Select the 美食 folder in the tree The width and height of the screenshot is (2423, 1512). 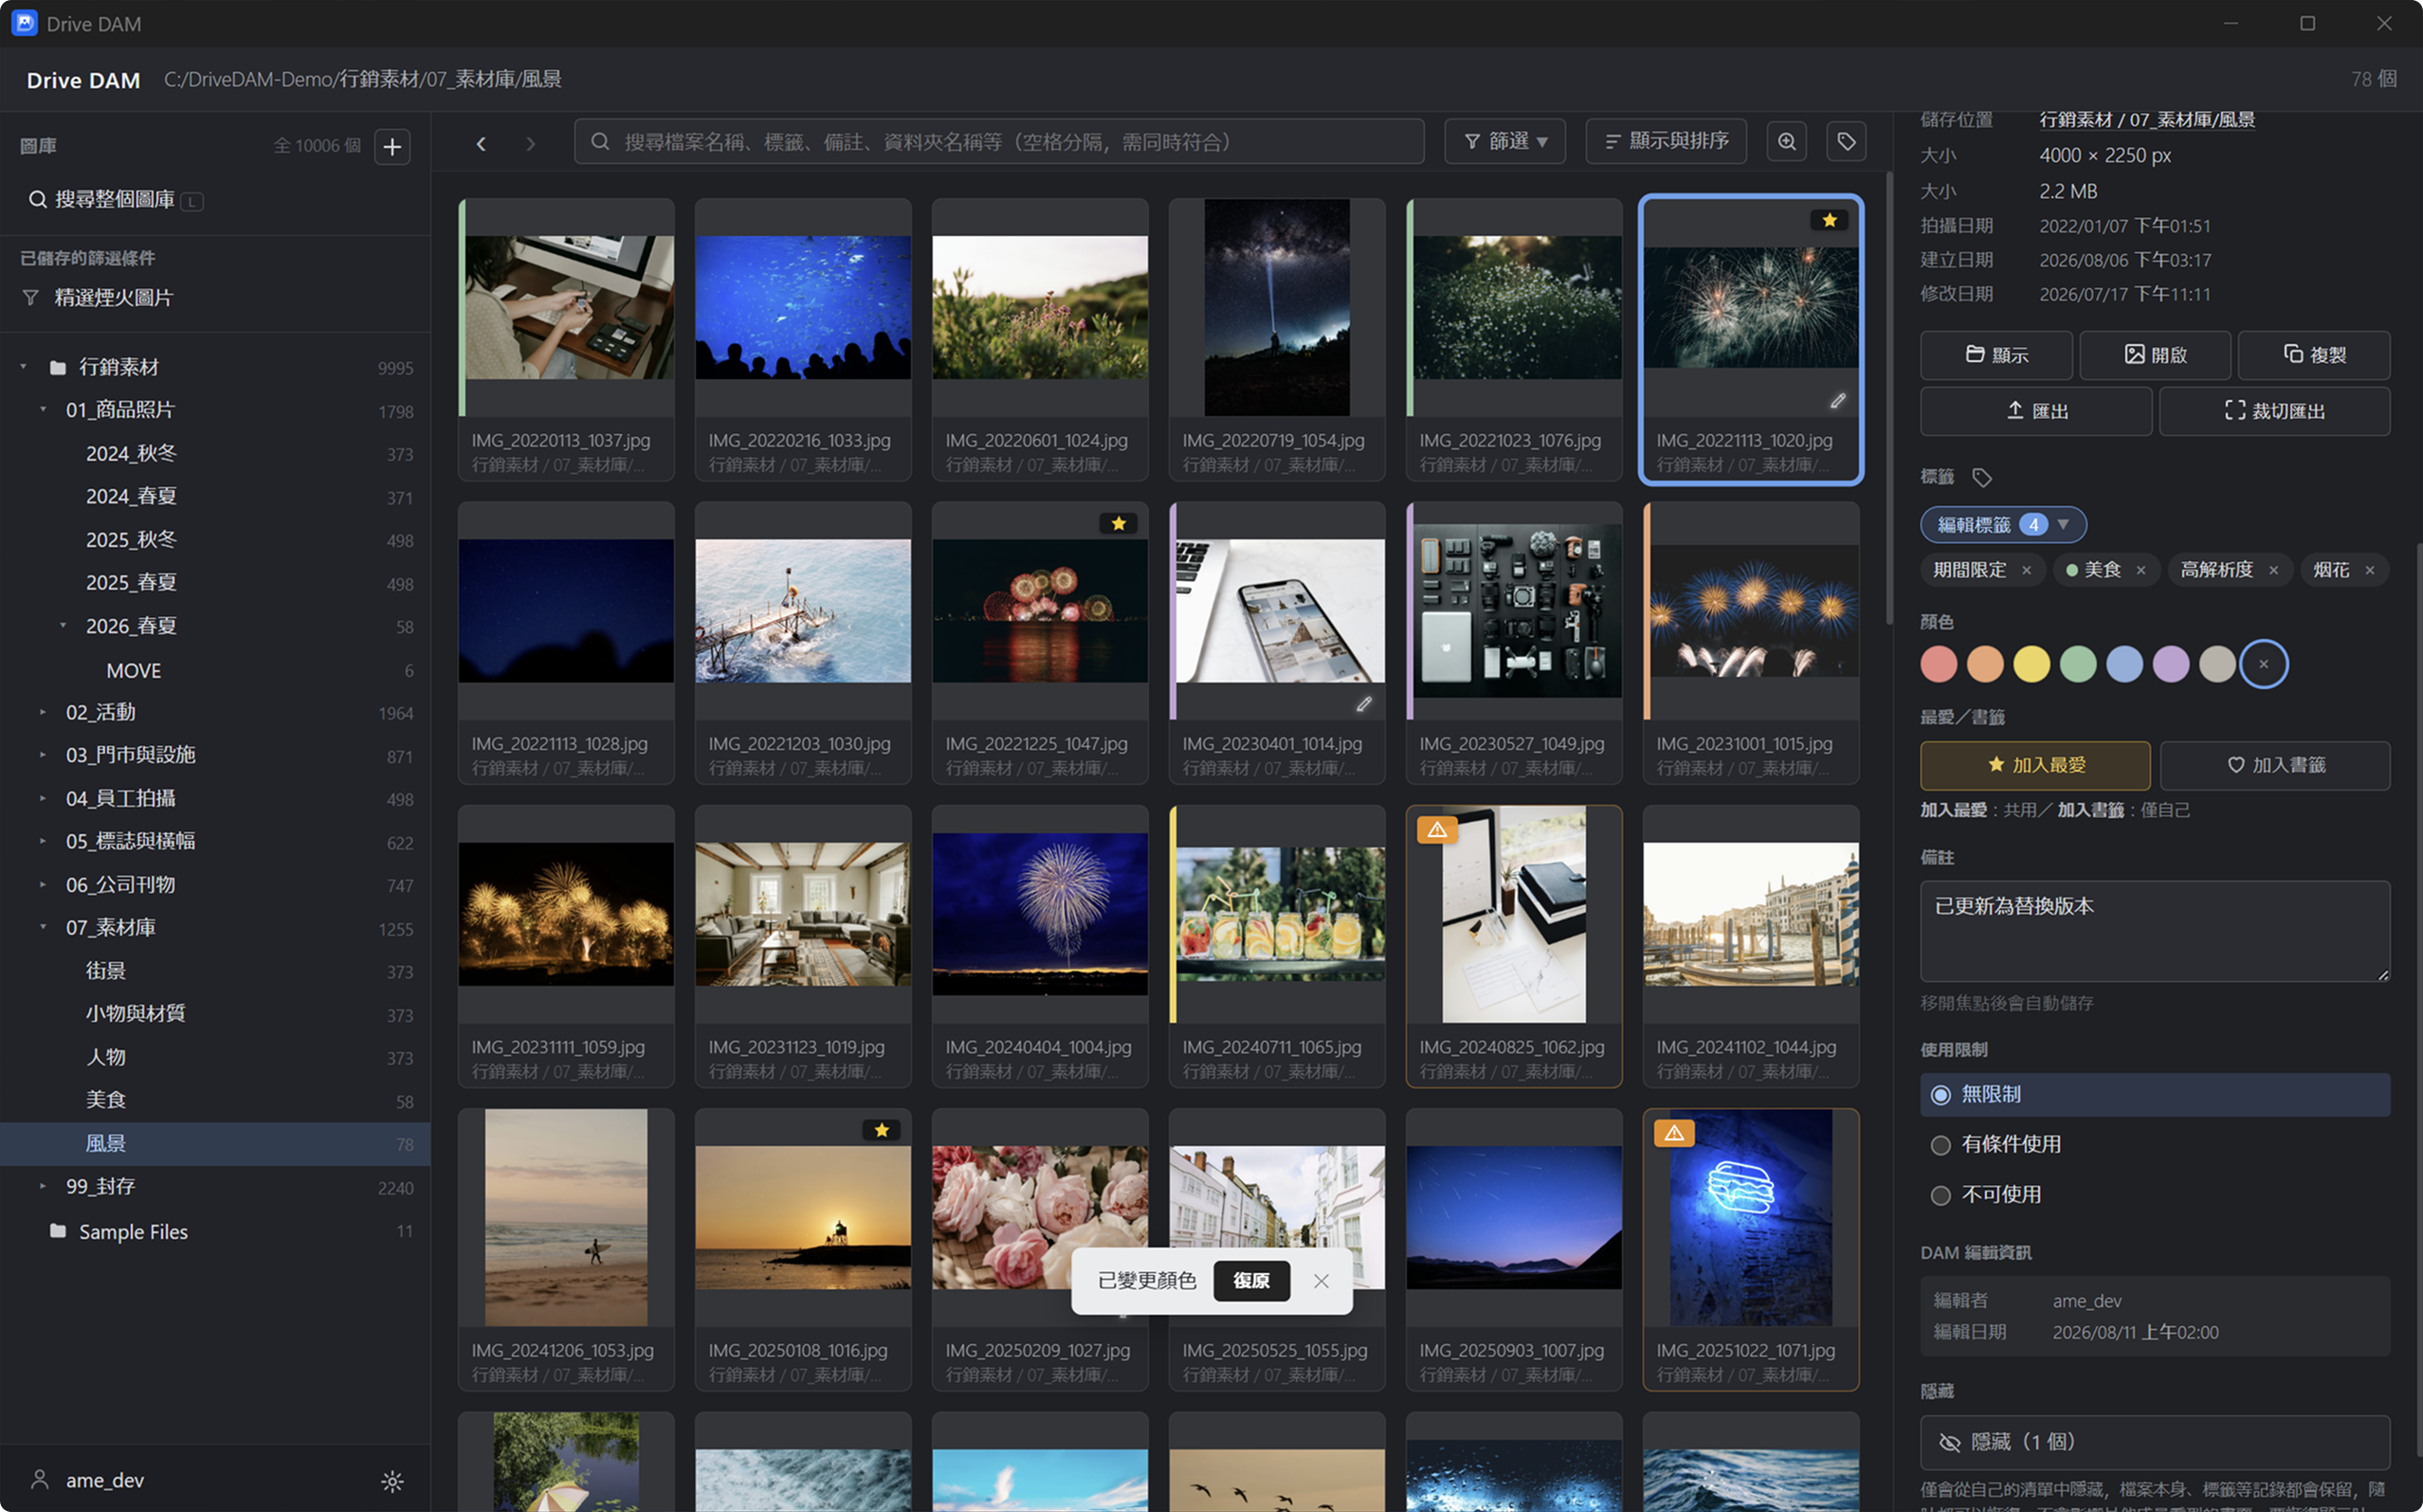[215, 1101]
